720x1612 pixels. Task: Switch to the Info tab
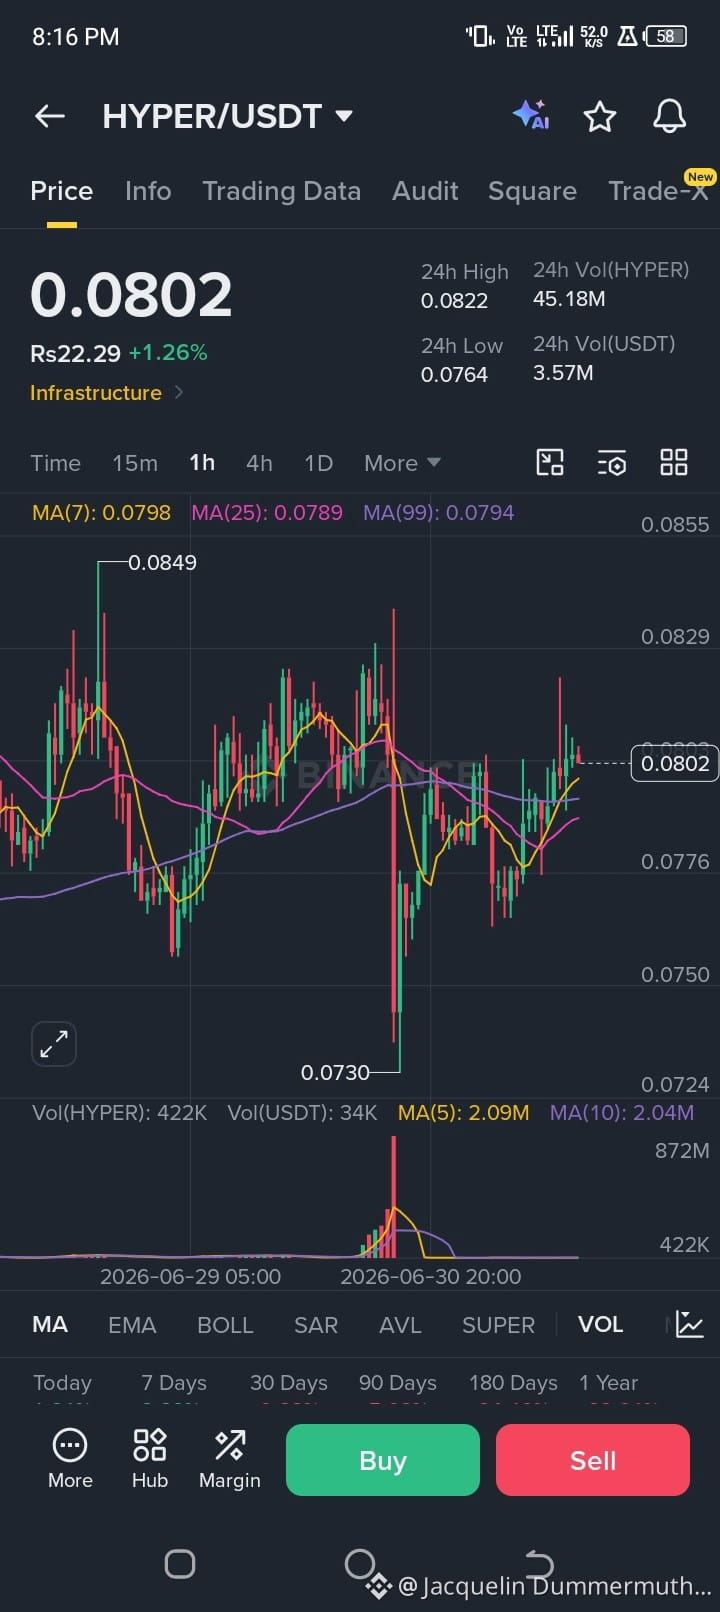click(x=148, y=191)
